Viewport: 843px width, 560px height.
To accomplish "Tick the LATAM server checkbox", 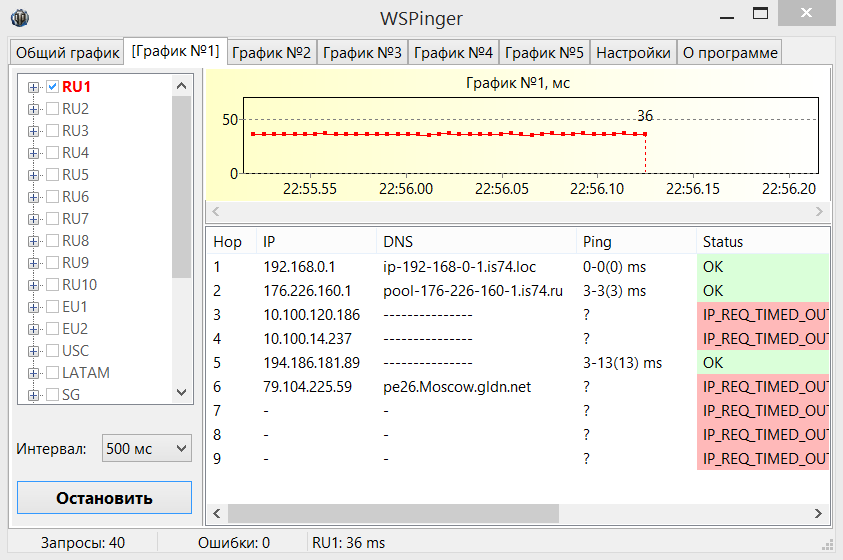I will pyautogui.click(x=53, y=373).
